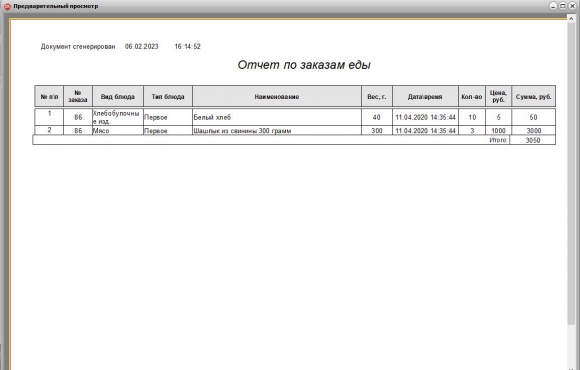Click the Сумма, руб. column header

533,97
